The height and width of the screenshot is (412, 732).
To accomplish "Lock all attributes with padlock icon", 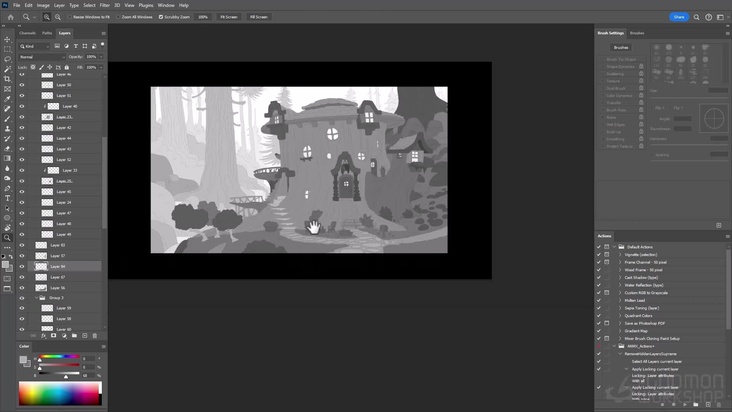I will tap(67, 67).
